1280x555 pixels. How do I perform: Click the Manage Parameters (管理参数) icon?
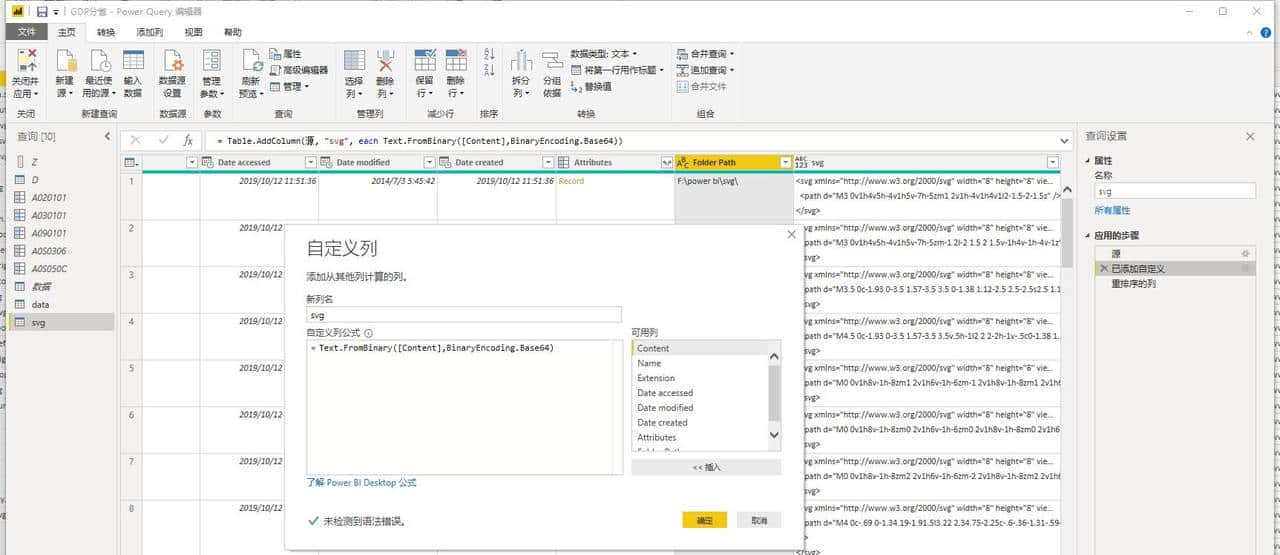click(x=211, y=60)
